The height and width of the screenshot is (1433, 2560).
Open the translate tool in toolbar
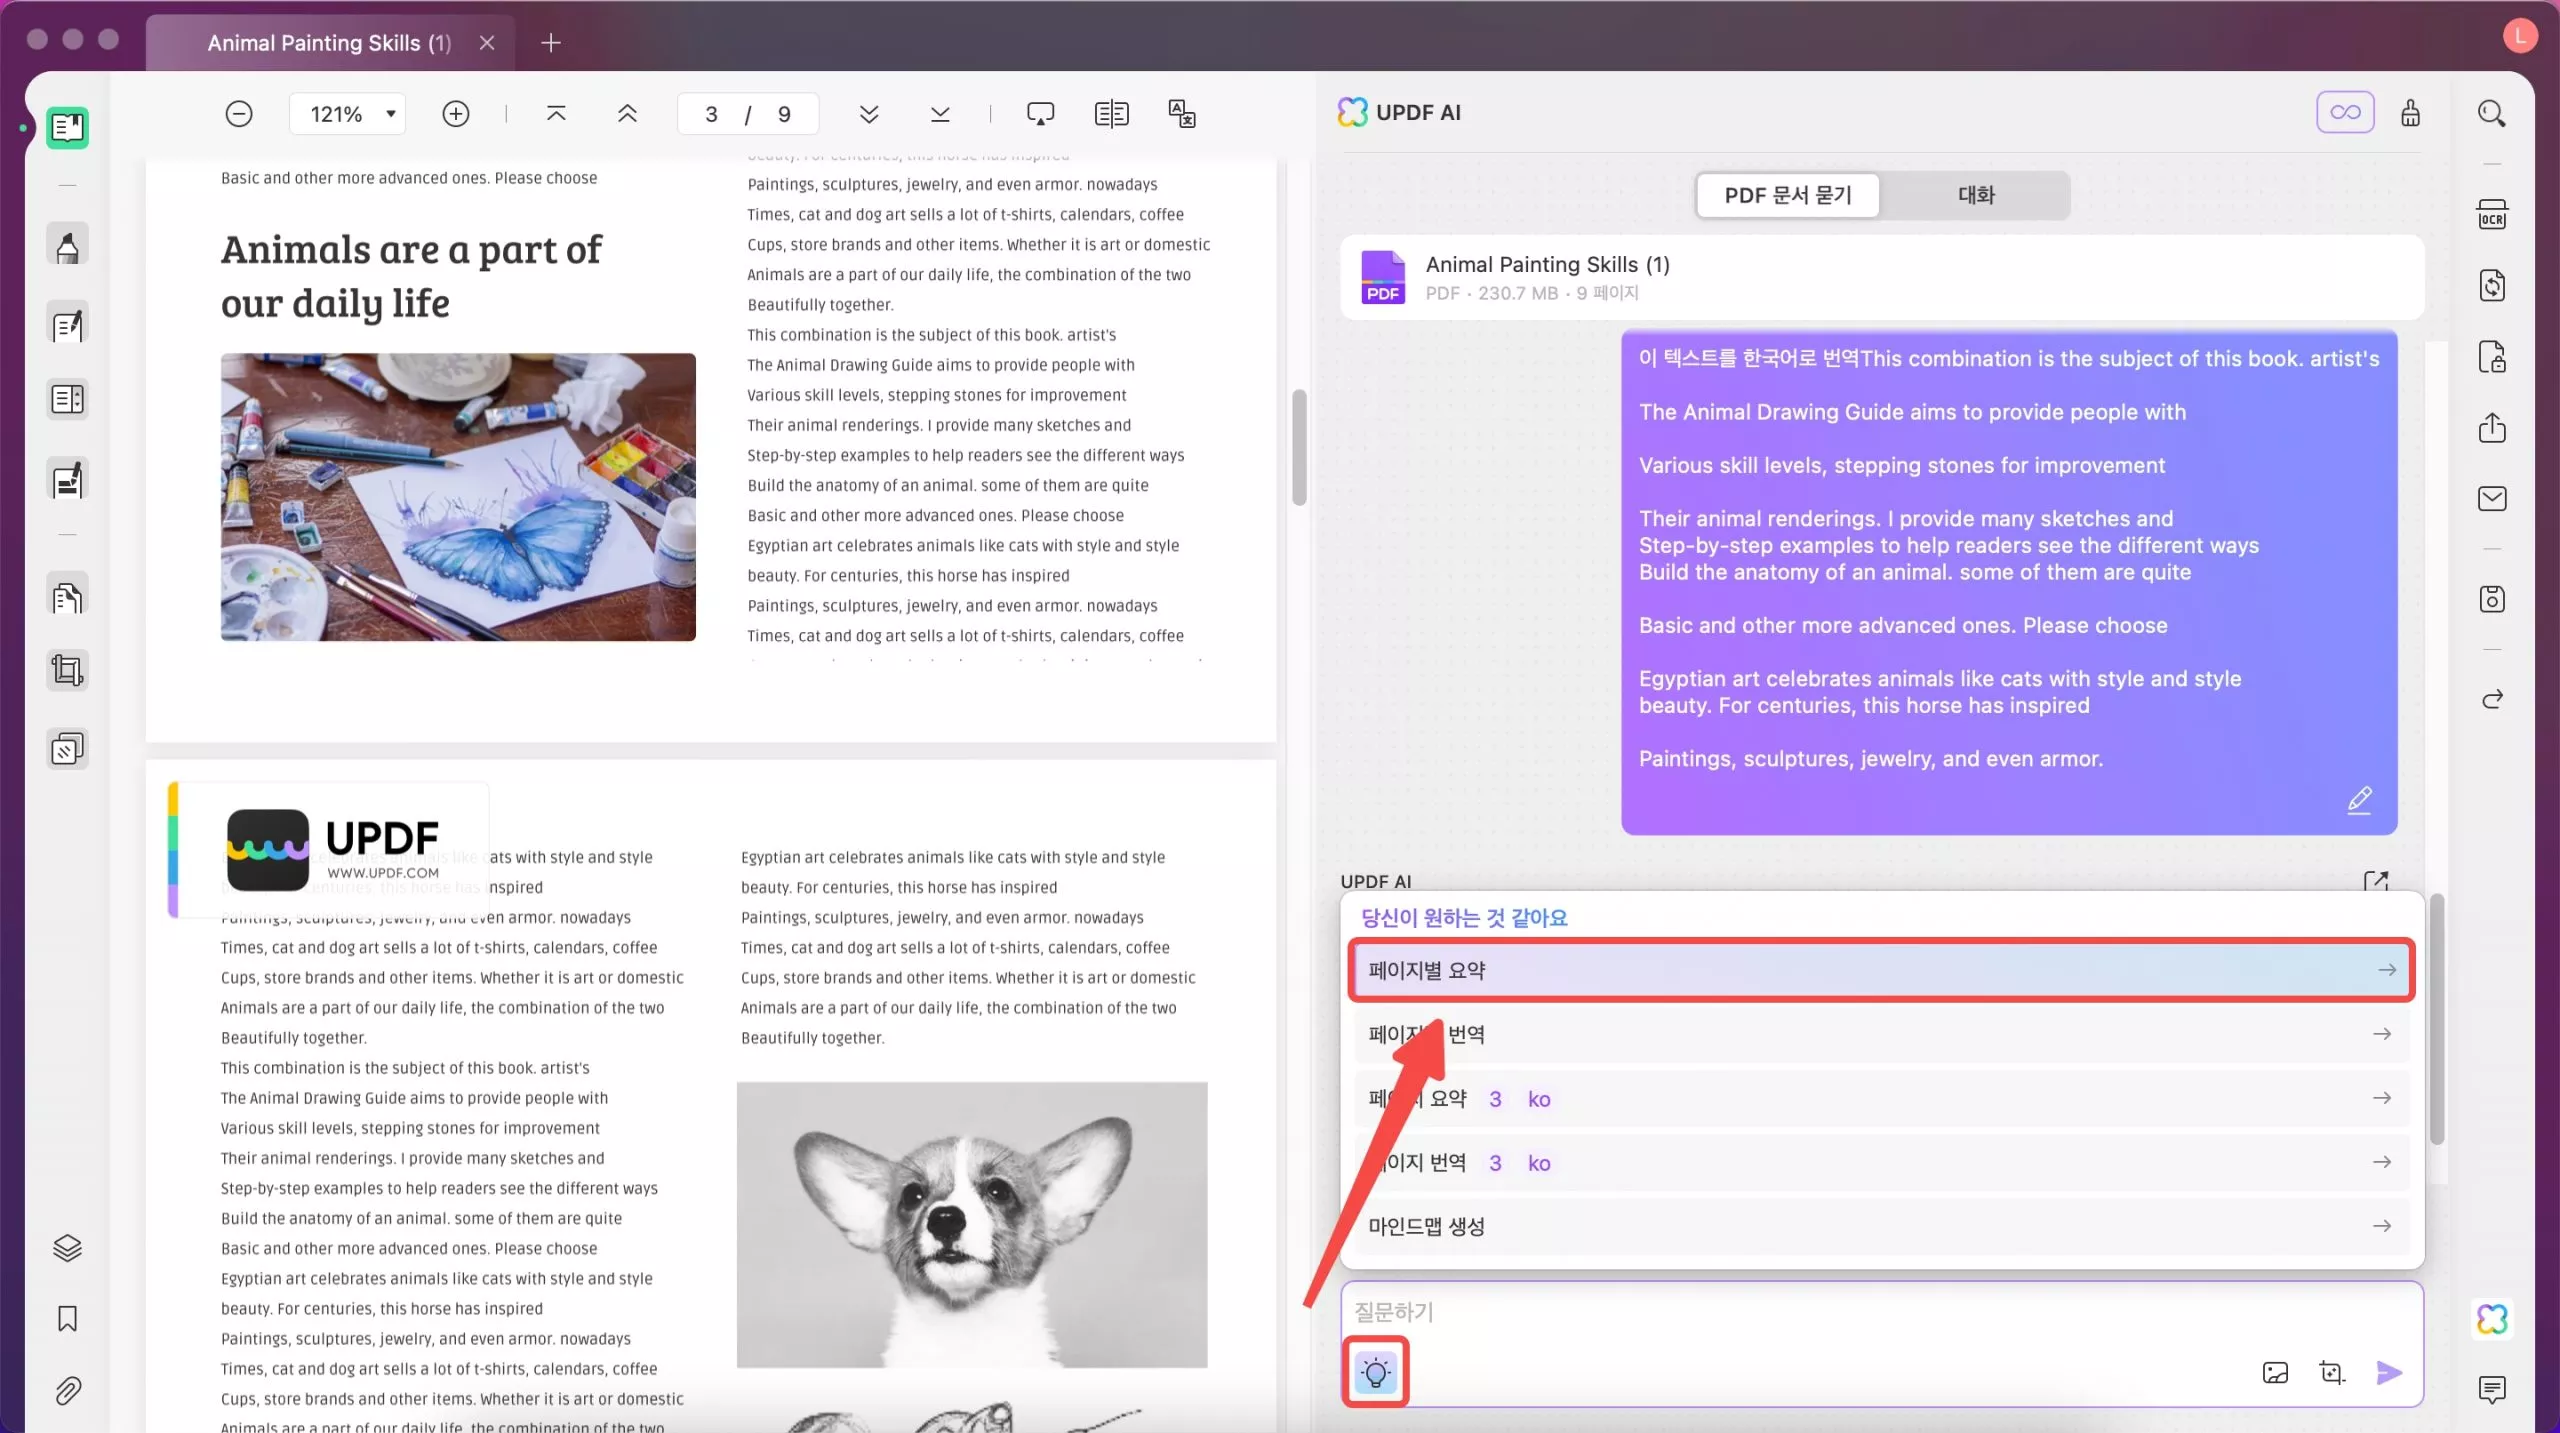click(1182, 114)
